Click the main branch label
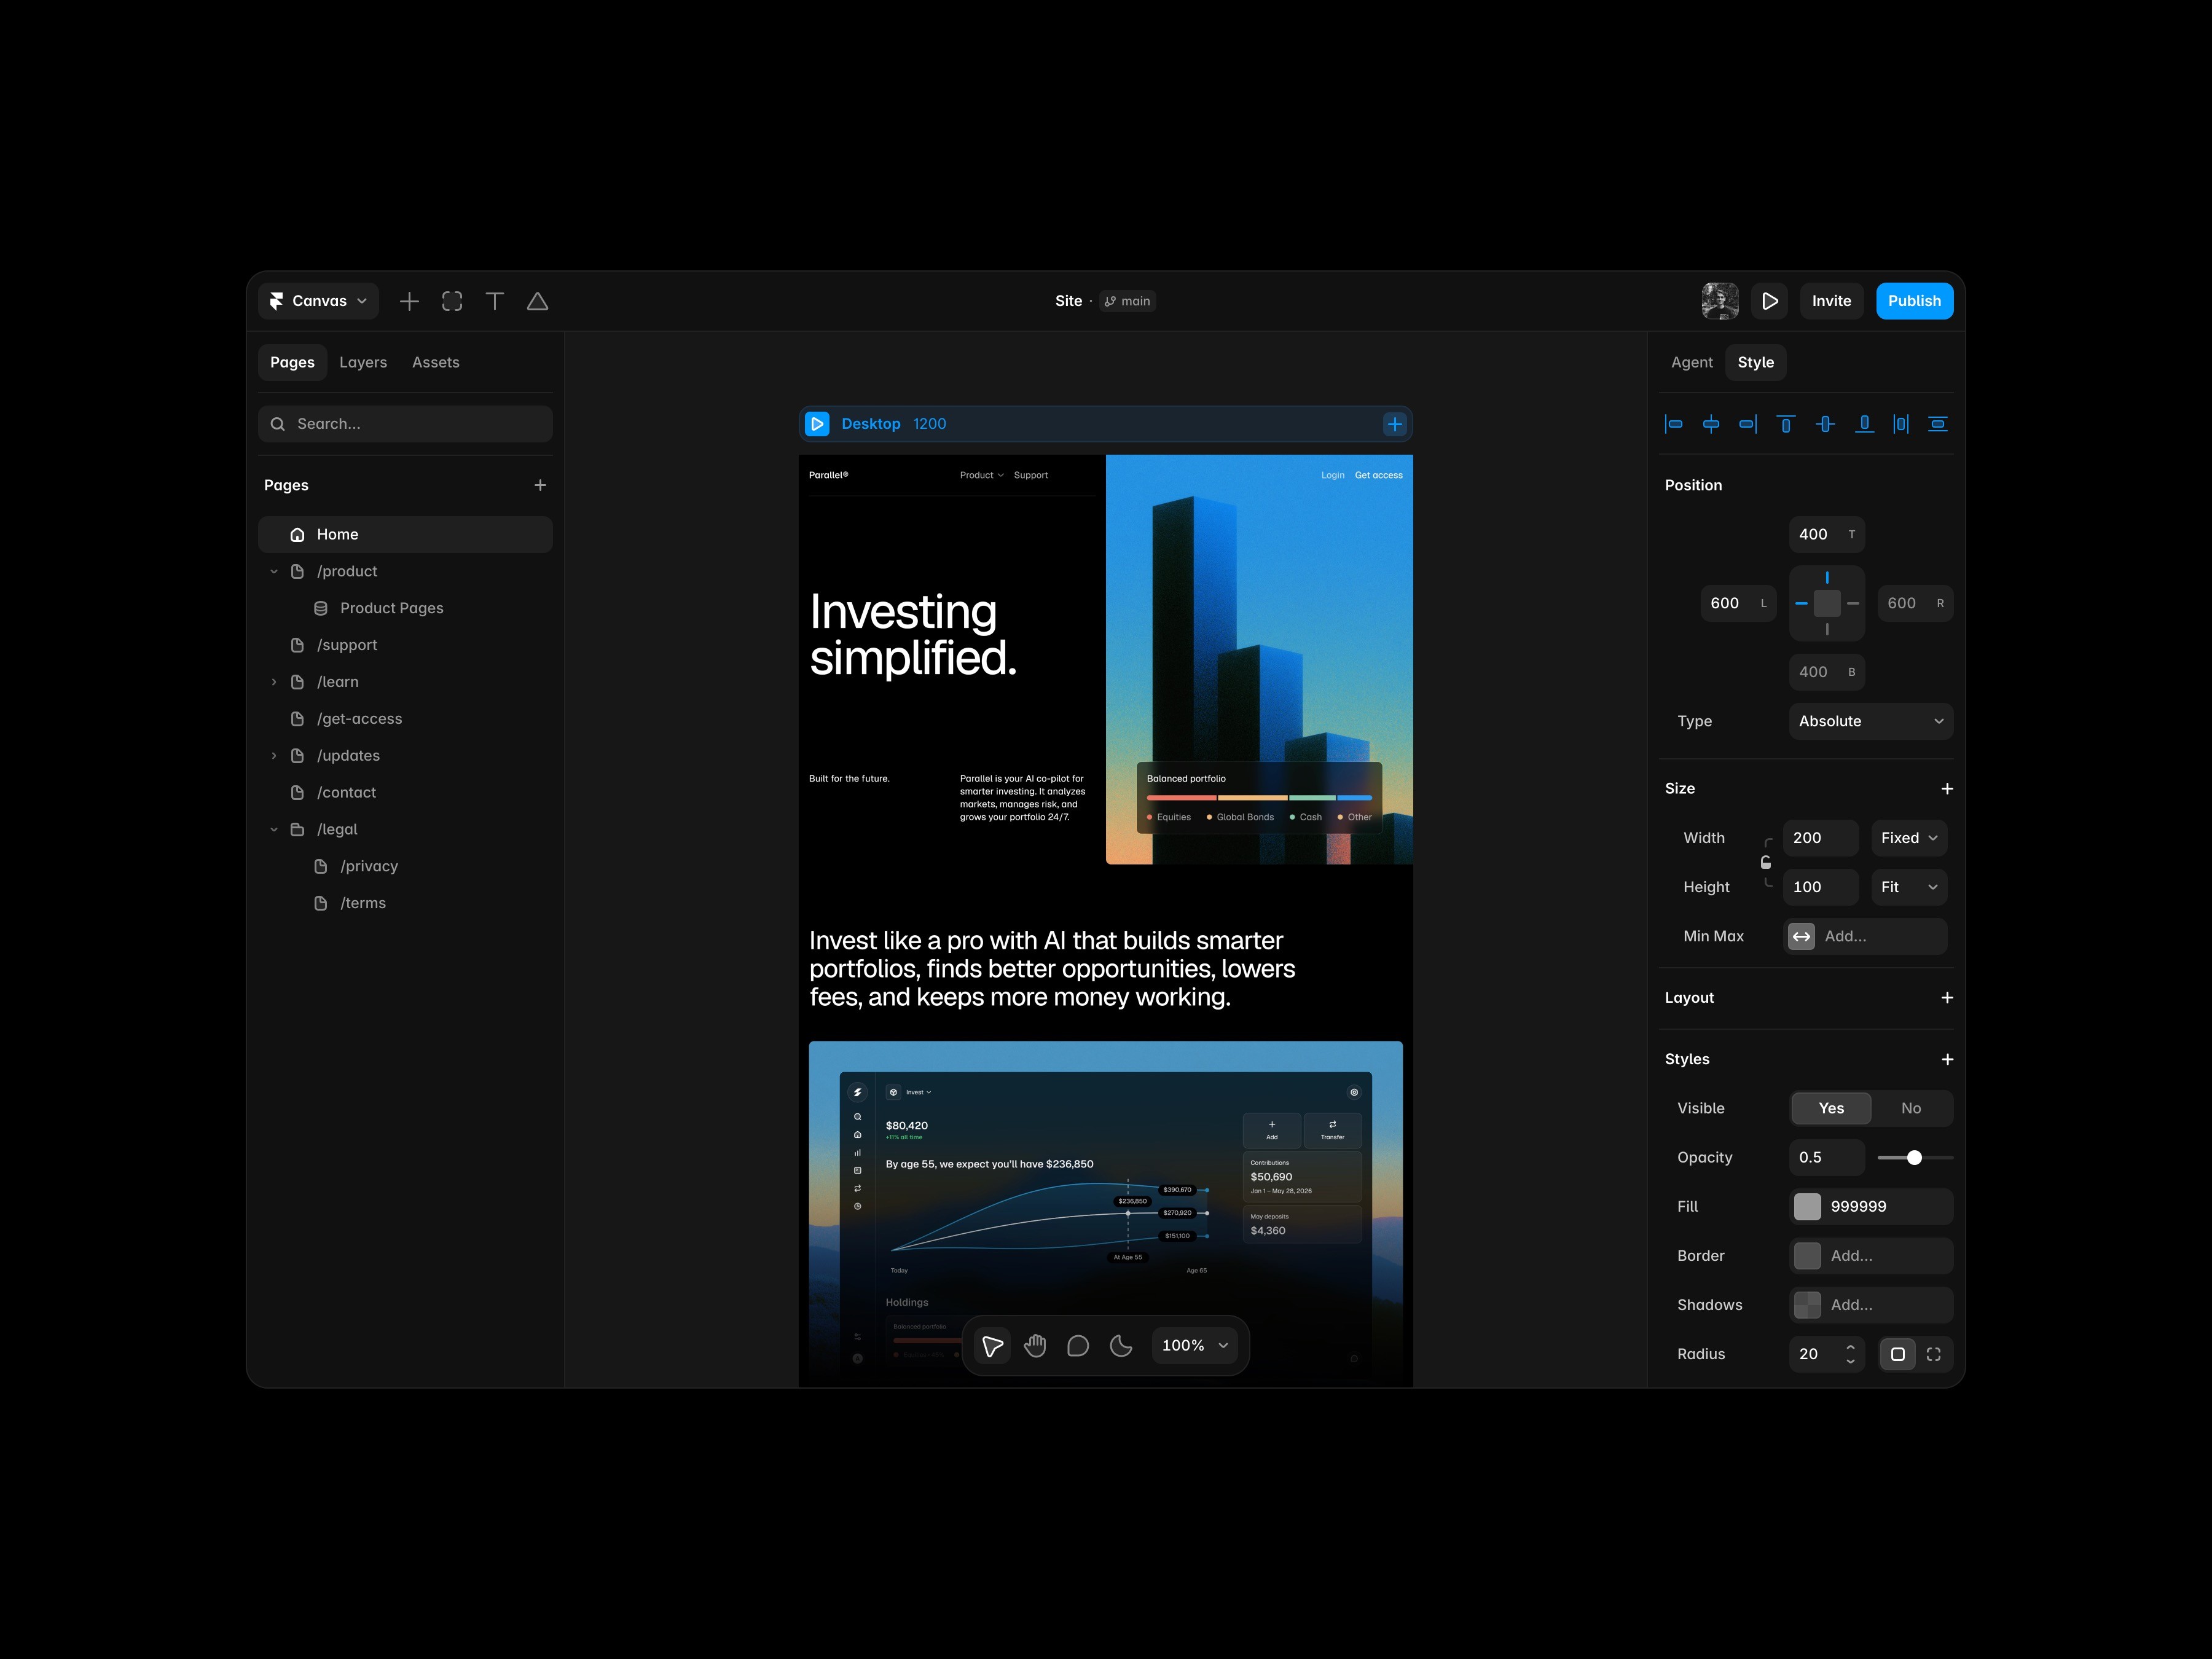 point(1128,301)
